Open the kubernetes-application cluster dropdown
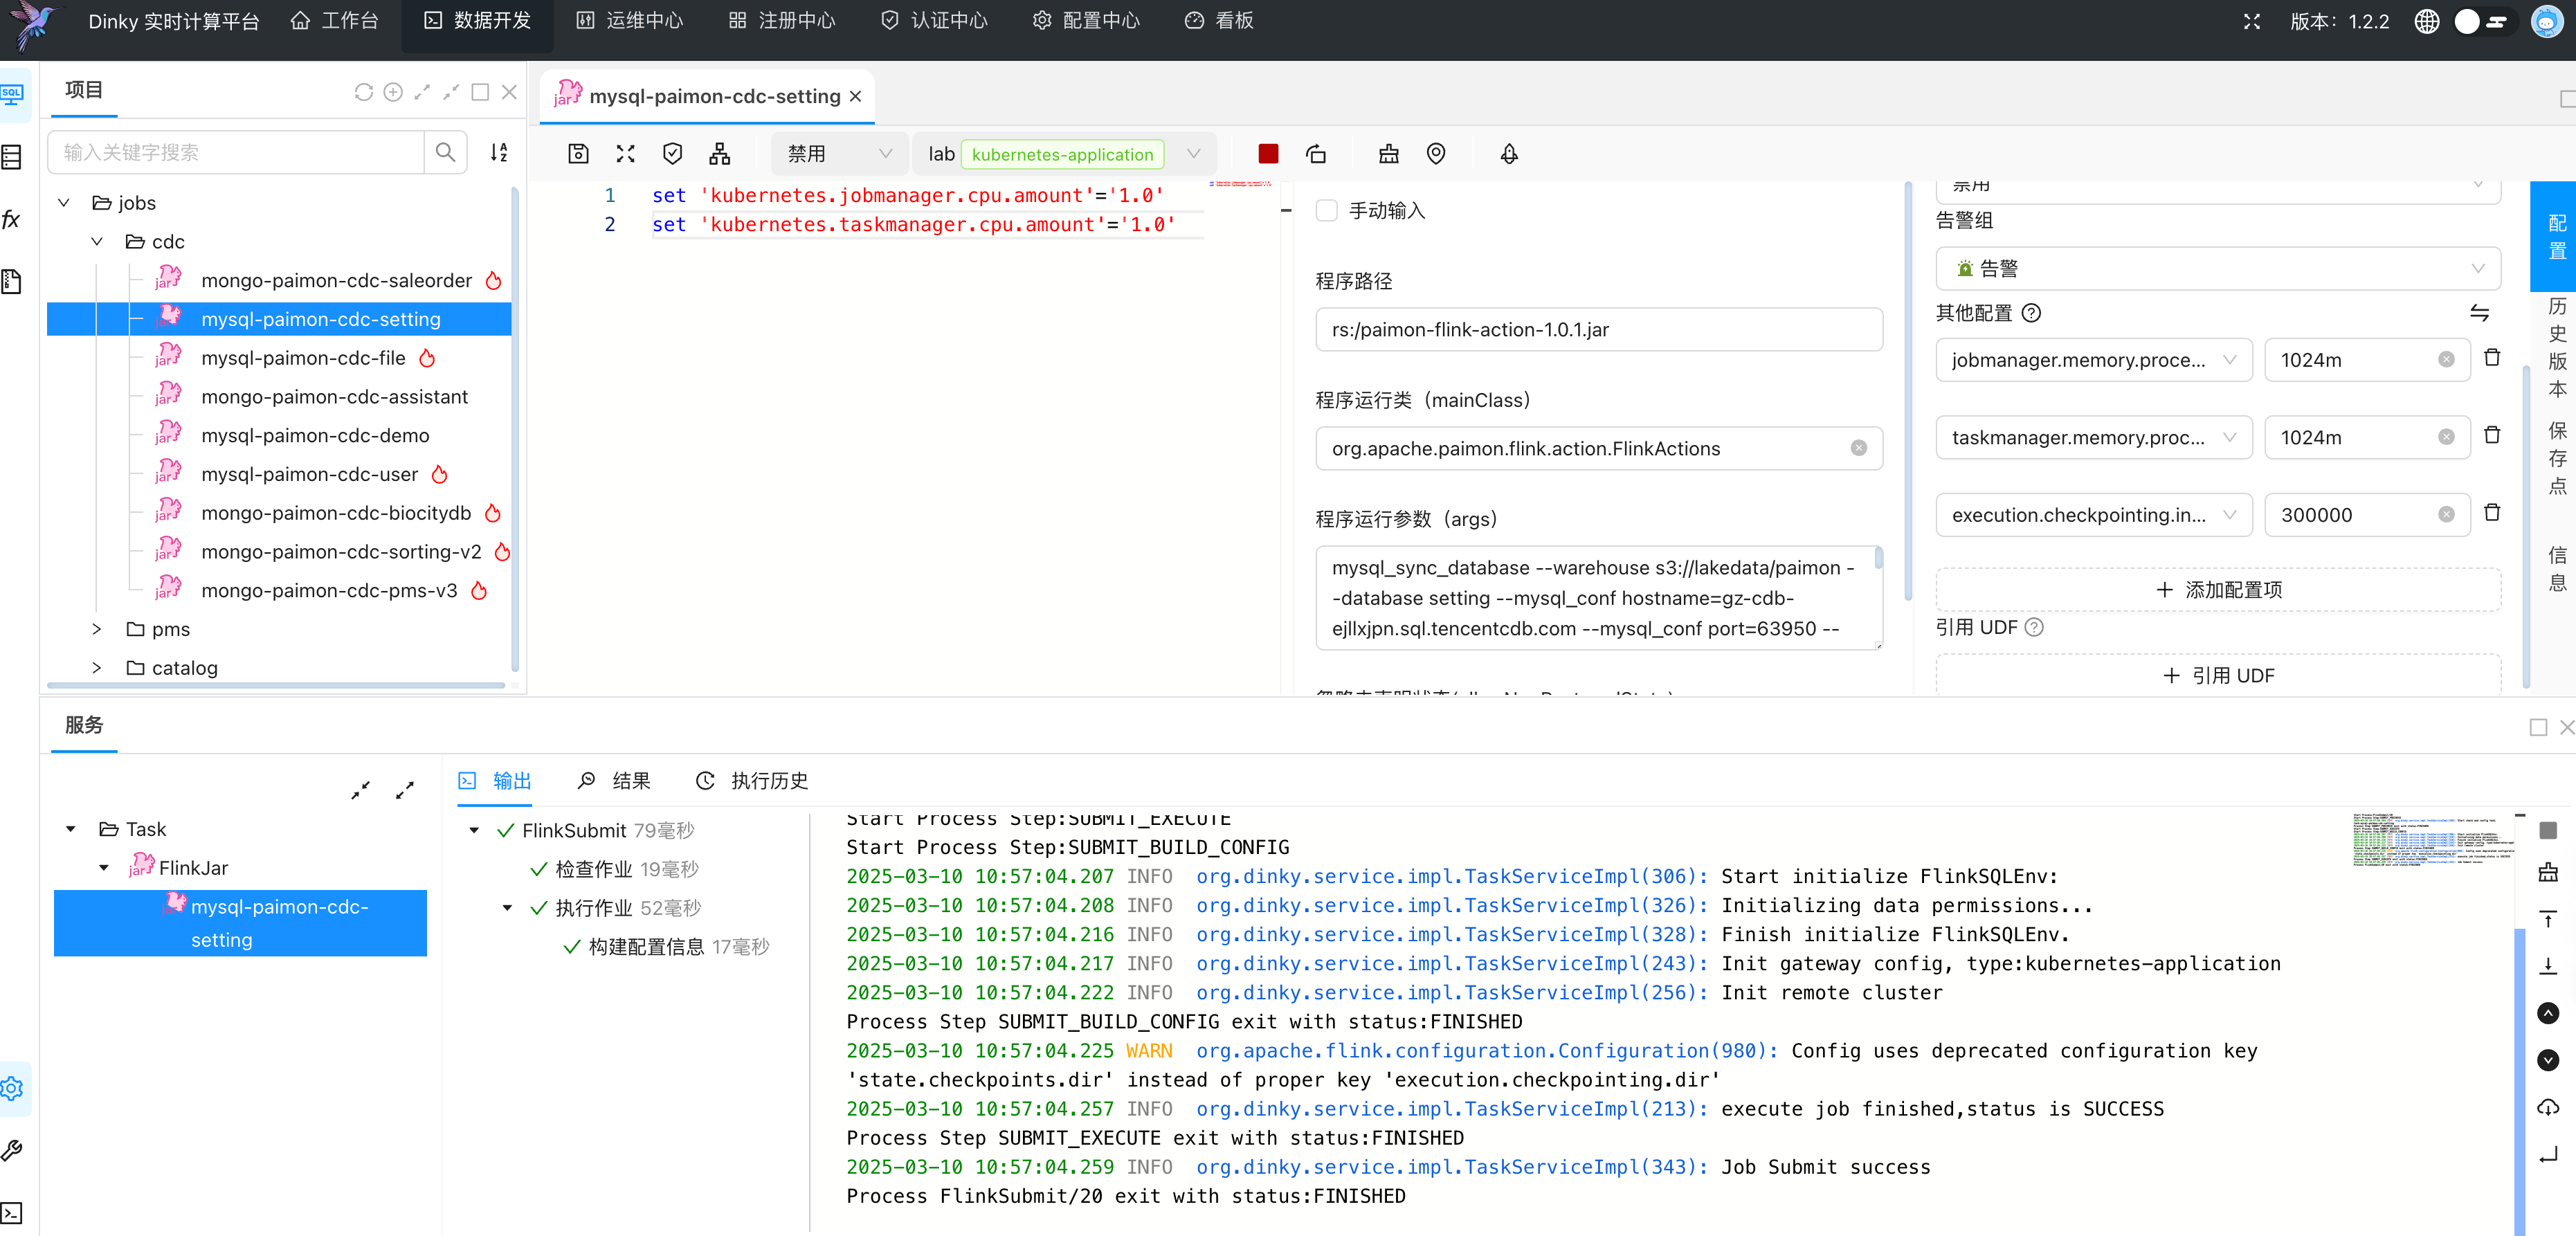 1193,154
